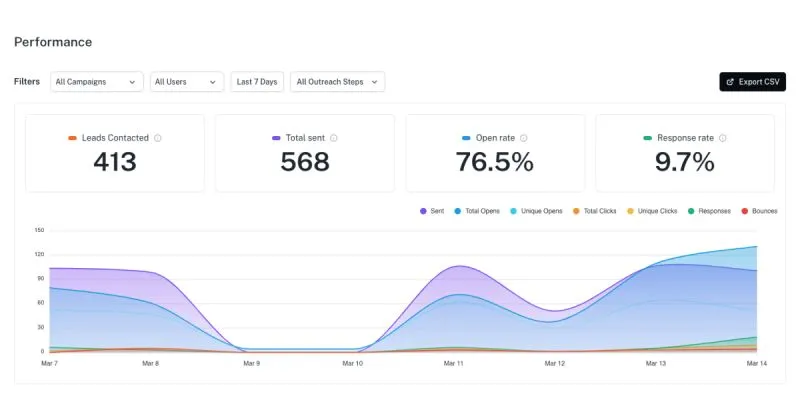
Task: Expand the All Users filter
Action: [x=187, y=82]
